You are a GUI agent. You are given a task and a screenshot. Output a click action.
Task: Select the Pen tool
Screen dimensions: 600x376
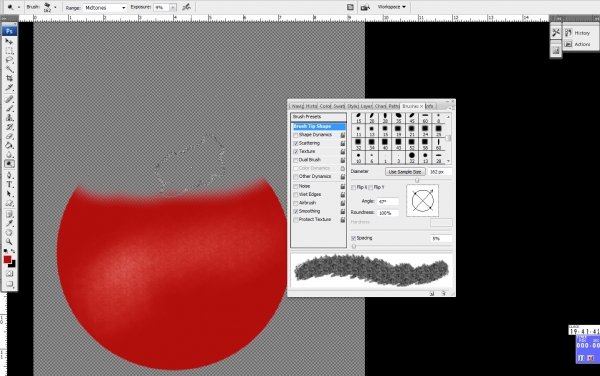(x=9, y=175)
